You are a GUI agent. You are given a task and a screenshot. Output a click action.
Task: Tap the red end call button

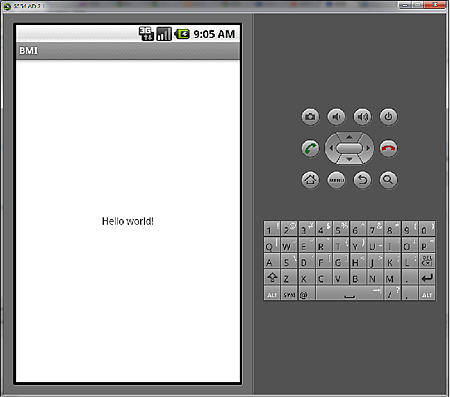pos(388,148)
